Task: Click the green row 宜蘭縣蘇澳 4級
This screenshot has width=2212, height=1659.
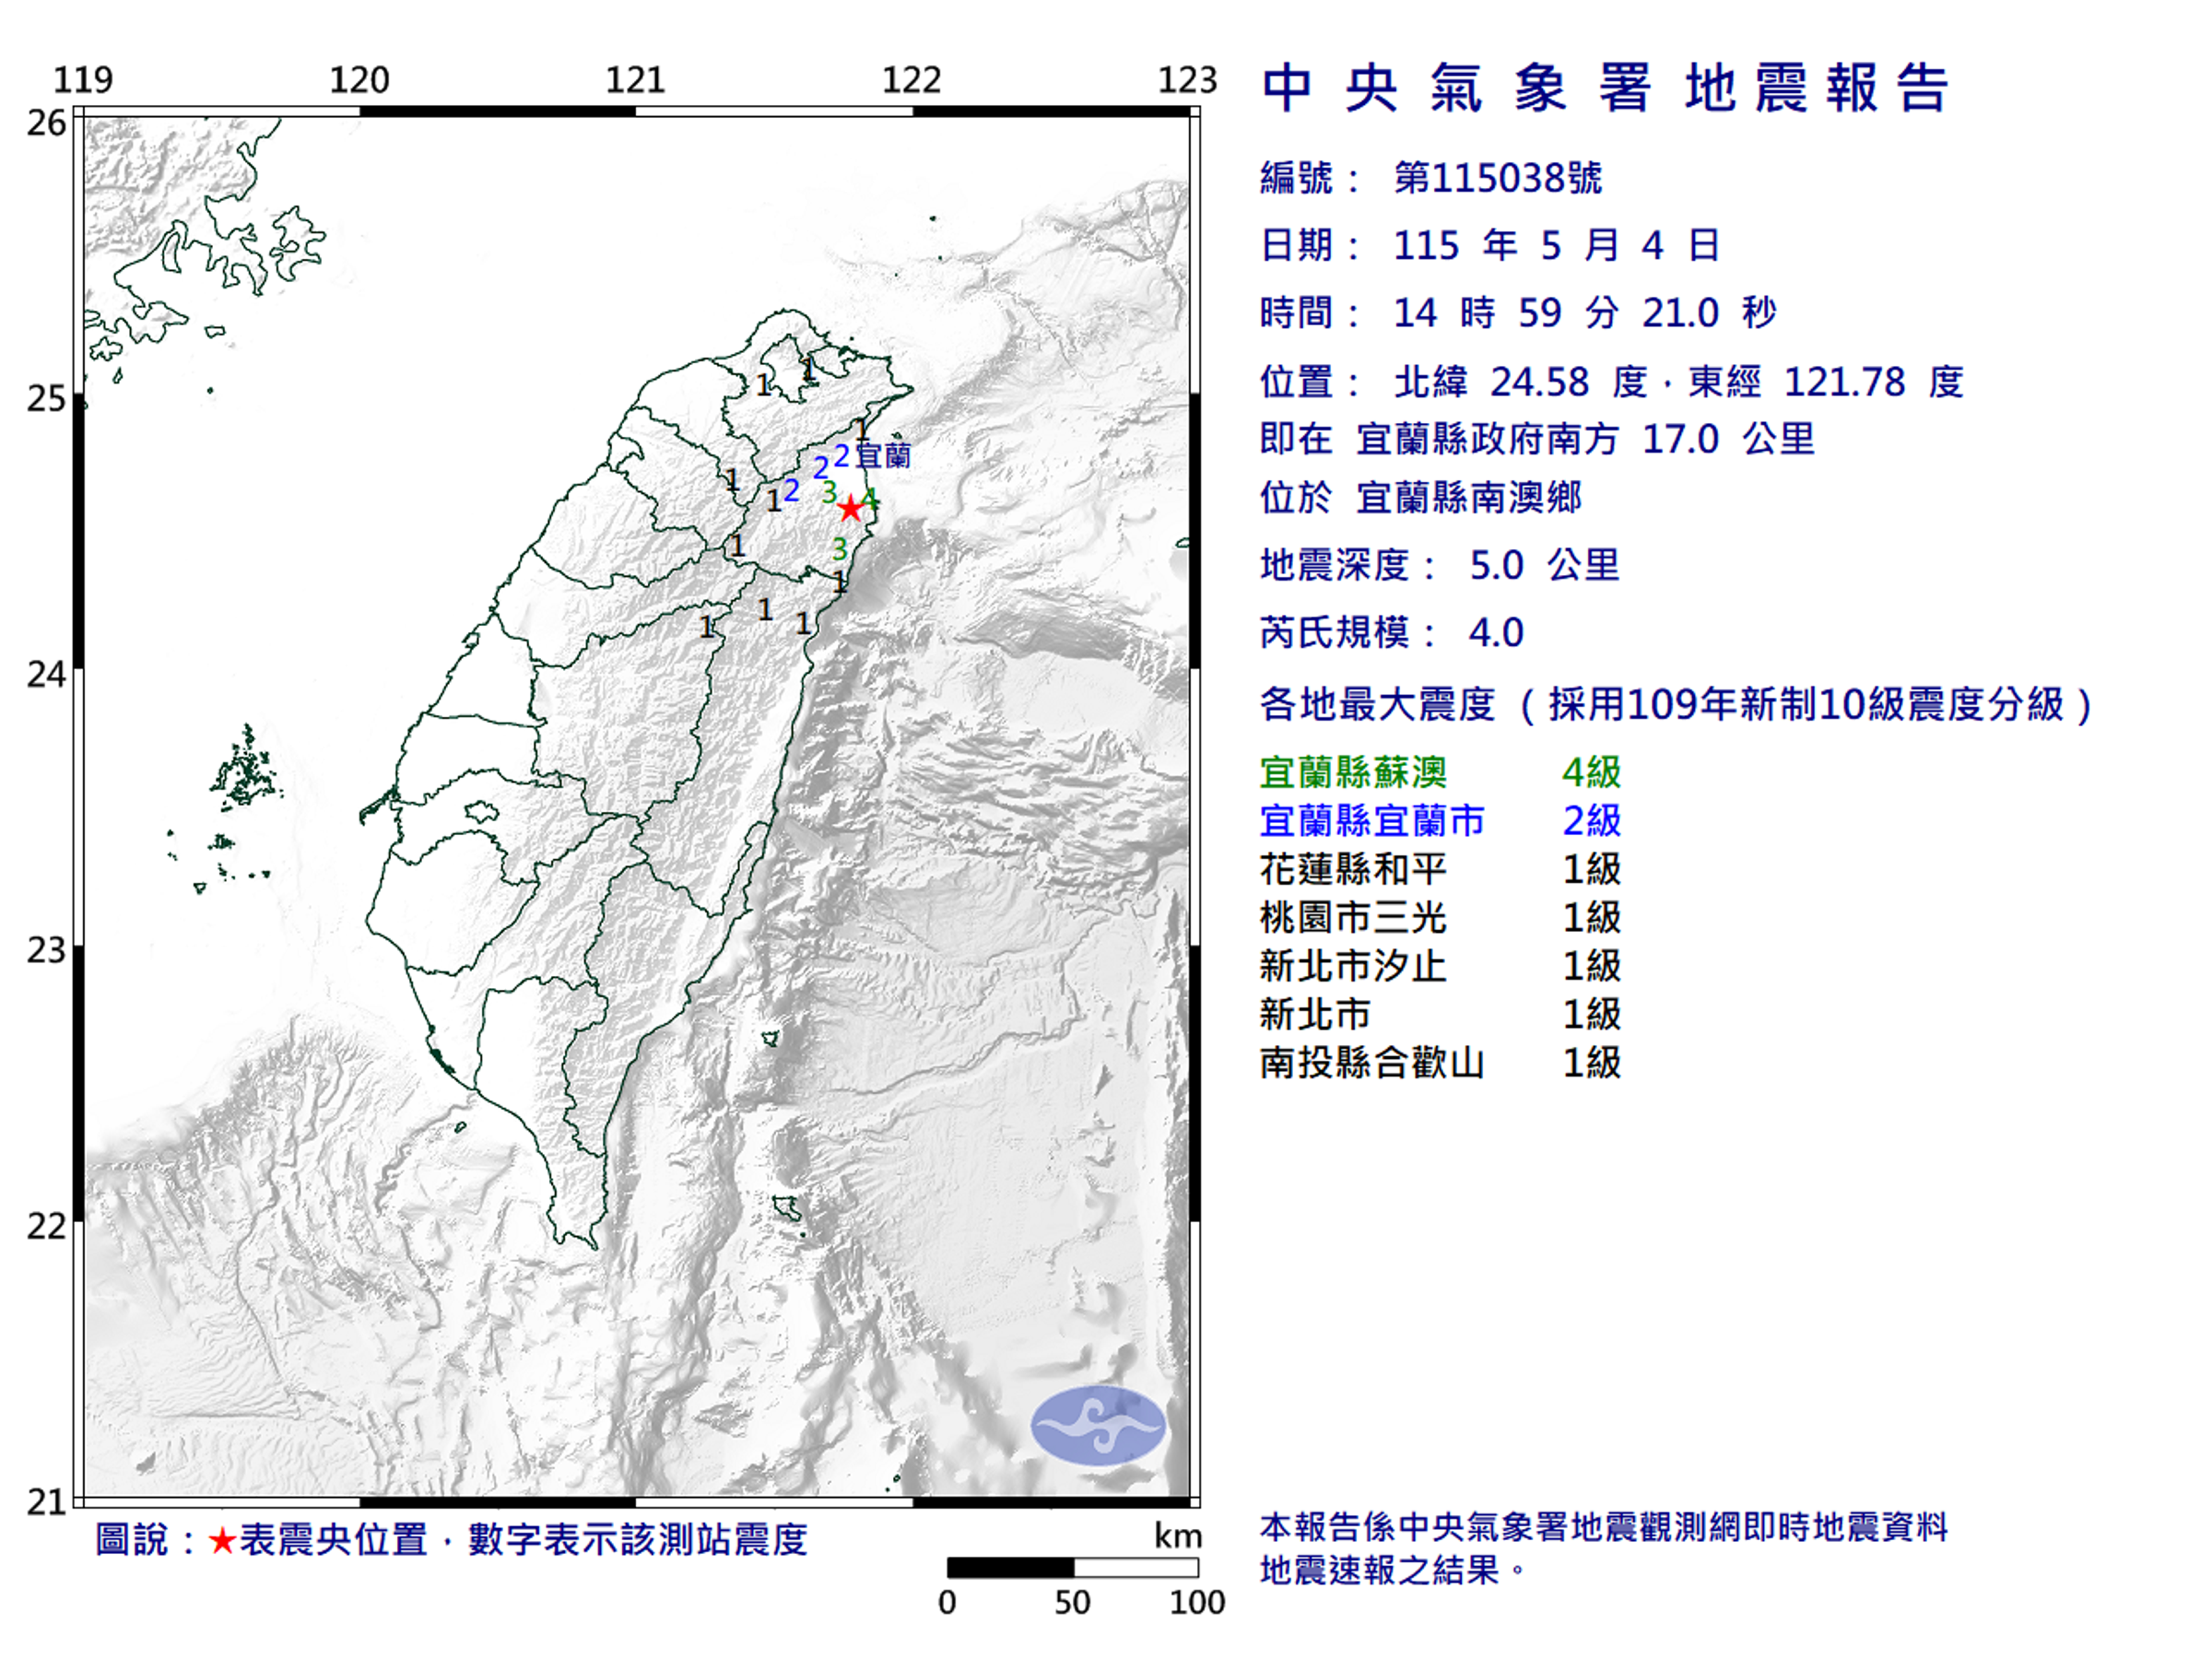Action: click(x=1440, y=772)
